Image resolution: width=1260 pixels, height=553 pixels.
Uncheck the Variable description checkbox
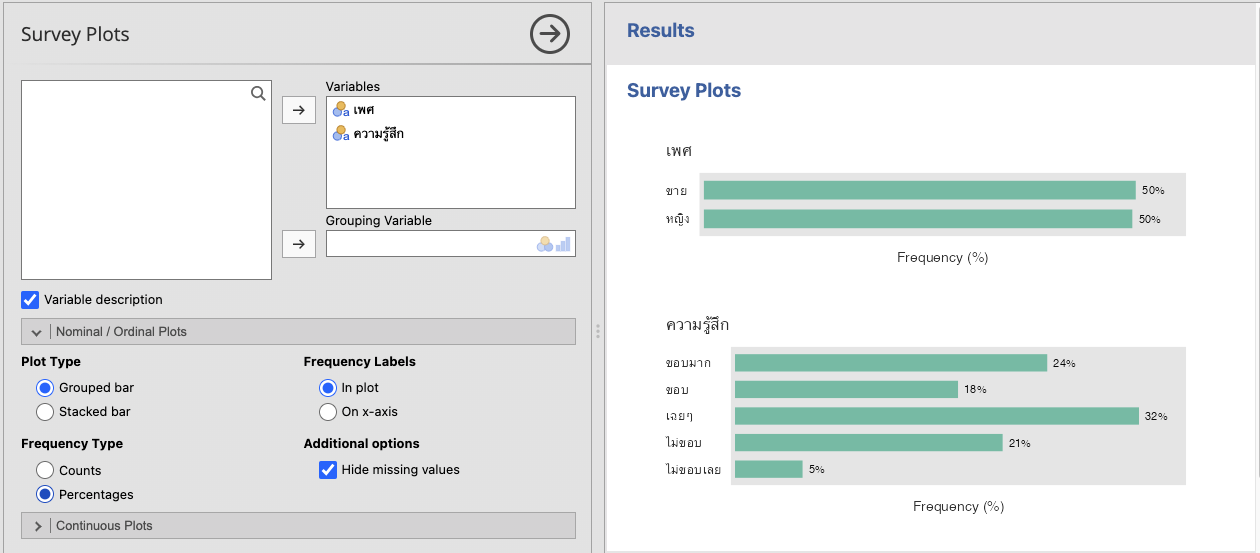pyautogui.click(x=30, y=299)
